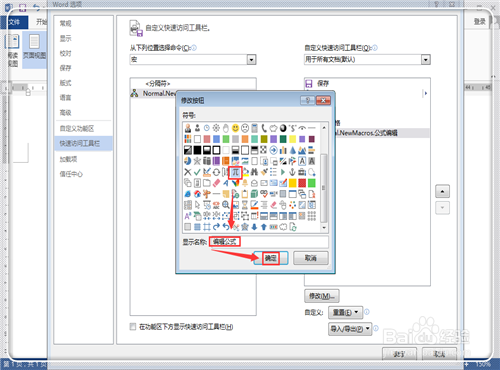Pick the house home symbol
The width and height of the screenshot is (500, 370).
[197, 194]
